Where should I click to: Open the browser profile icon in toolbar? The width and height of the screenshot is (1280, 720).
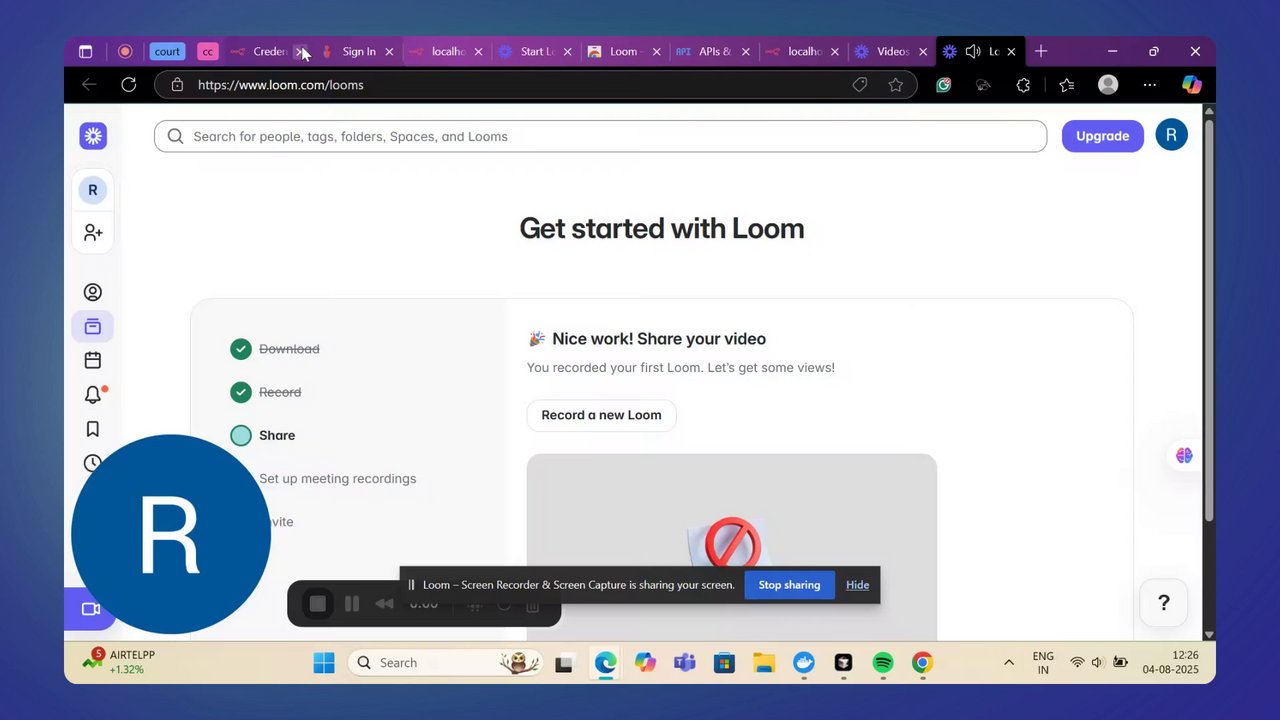click(x=1108, y=85)
